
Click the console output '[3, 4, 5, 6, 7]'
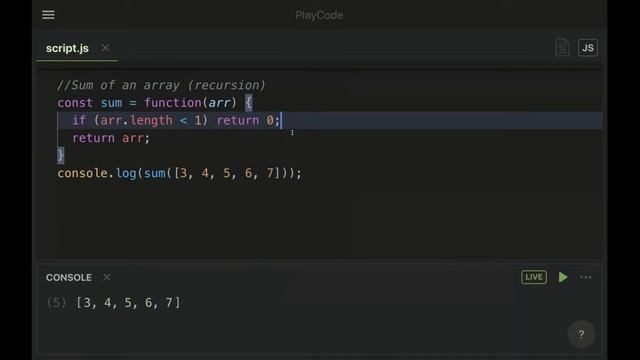[128, 302]
